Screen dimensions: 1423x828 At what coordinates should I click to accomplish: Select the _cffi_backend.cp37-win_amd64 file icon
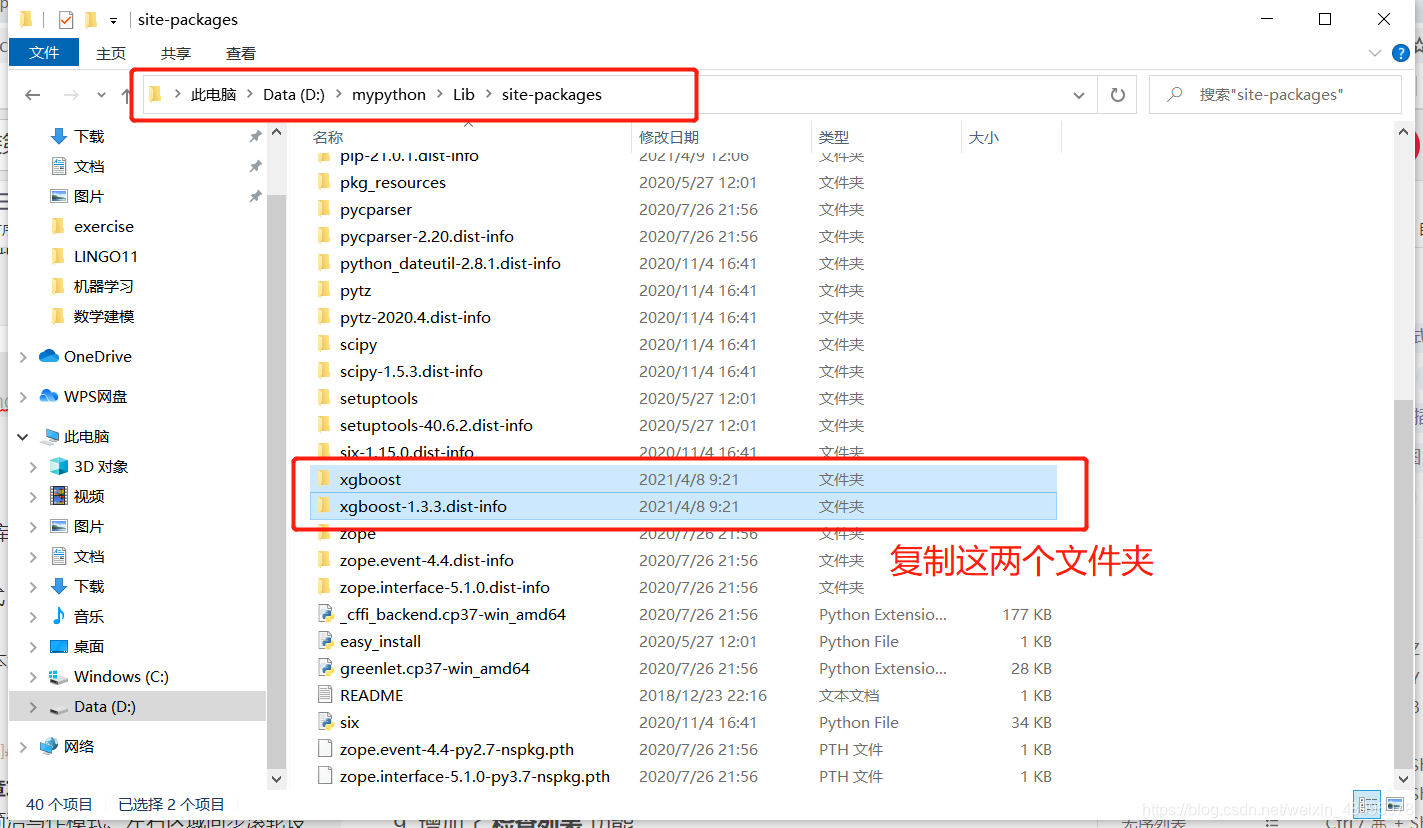click(x=324, y=614)
